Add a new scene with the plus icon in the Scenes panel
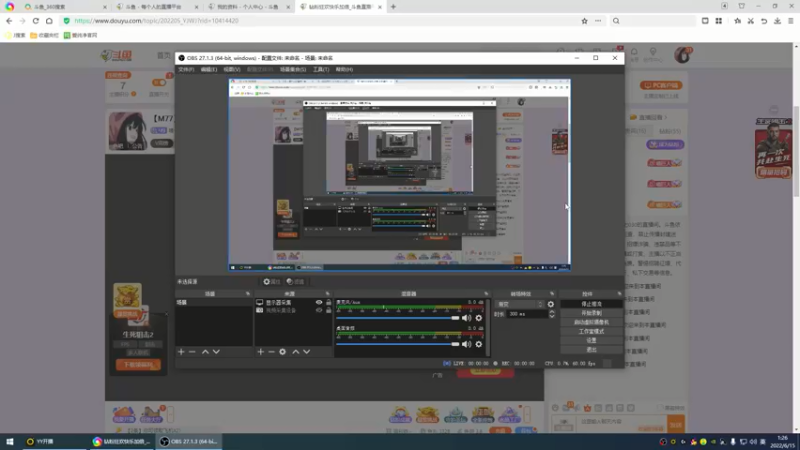The height and width of the screenshot is (450, 800). point(181,352)
